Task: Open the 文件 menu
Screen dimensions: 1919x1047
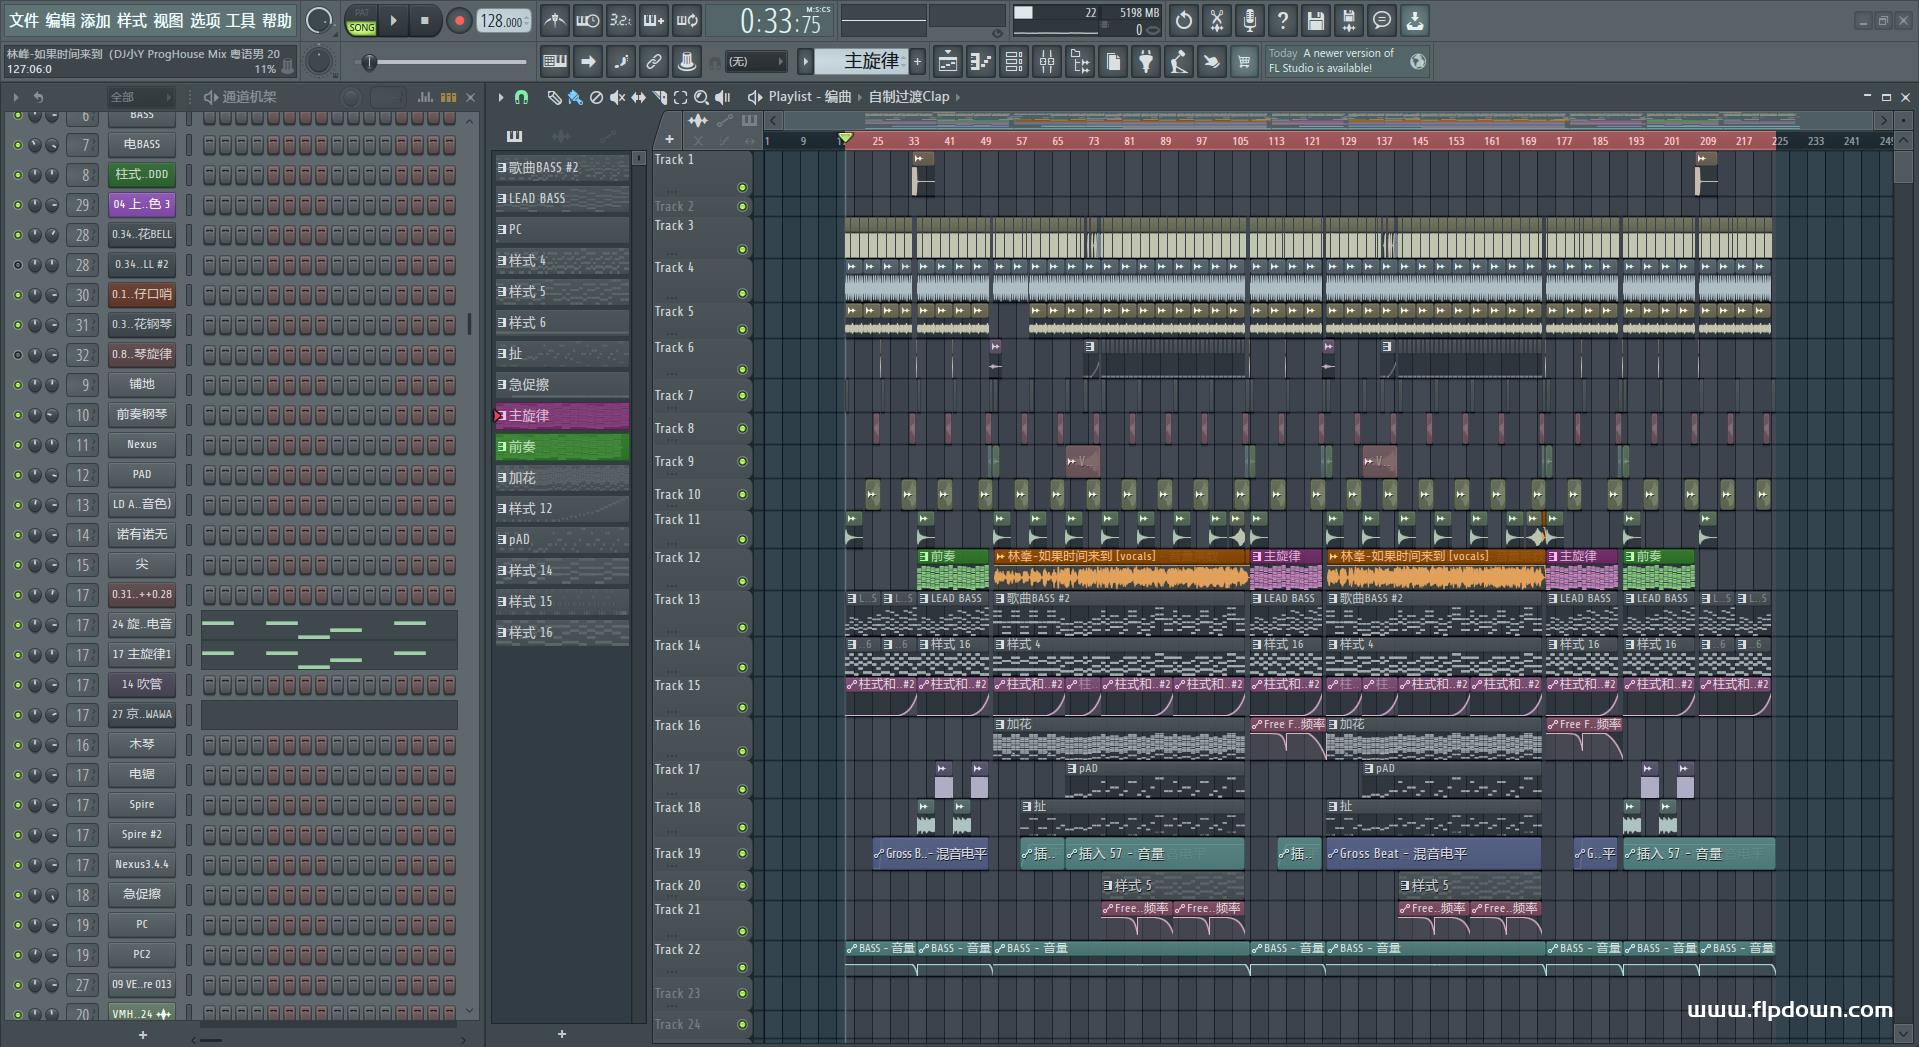Action: (24, 20)
